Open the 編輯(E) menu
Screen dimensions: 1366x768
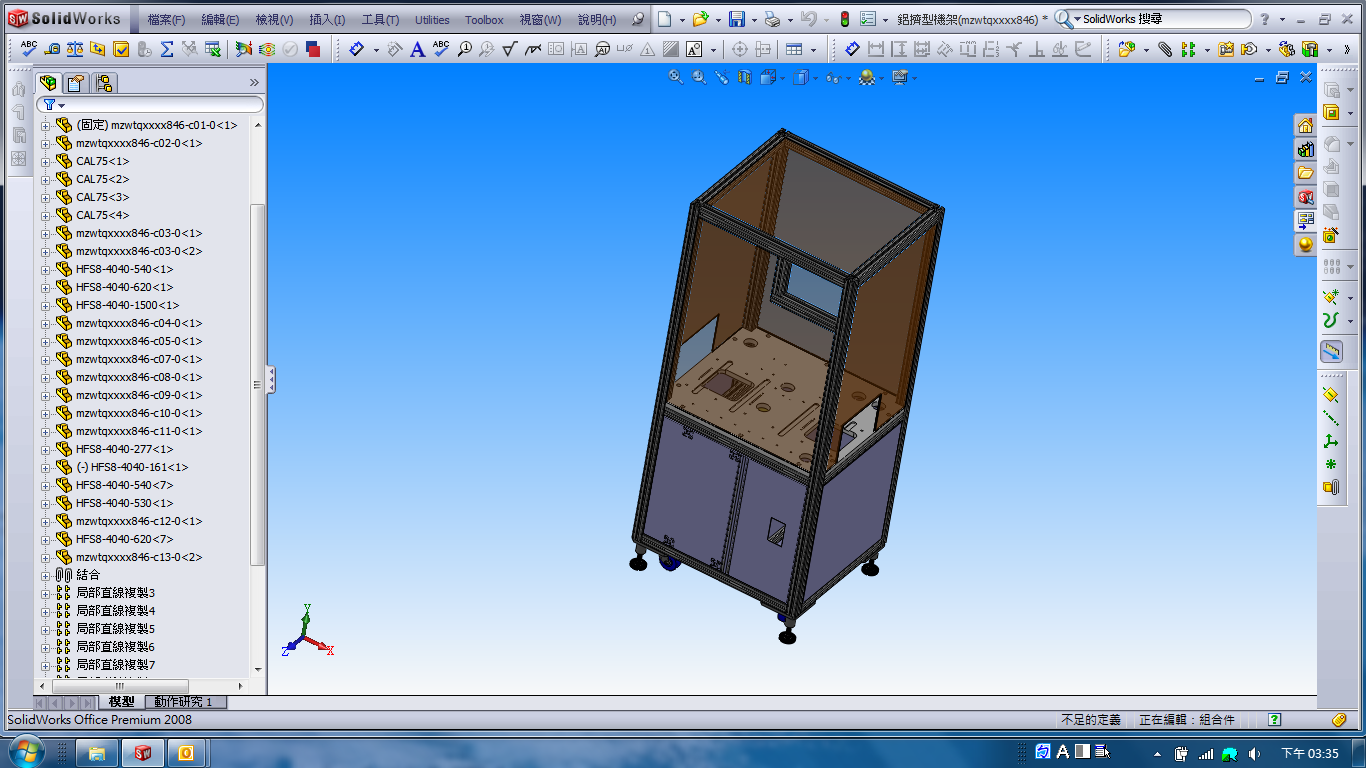click(220, 20)
